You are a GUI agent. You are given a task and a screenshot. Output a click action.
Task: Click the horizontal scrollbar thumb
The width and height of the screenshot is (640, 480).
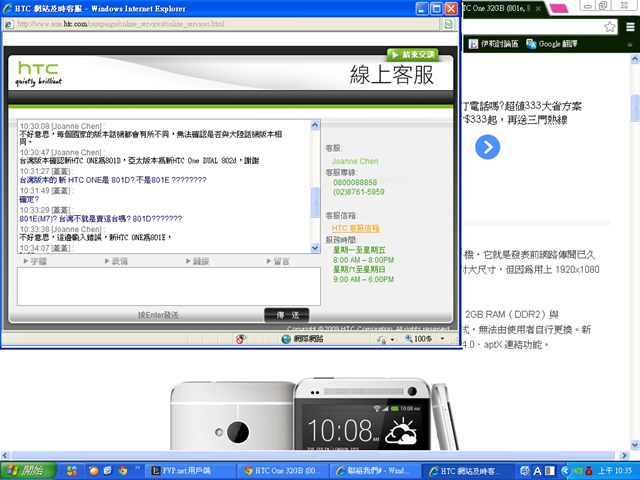[313, 455]
